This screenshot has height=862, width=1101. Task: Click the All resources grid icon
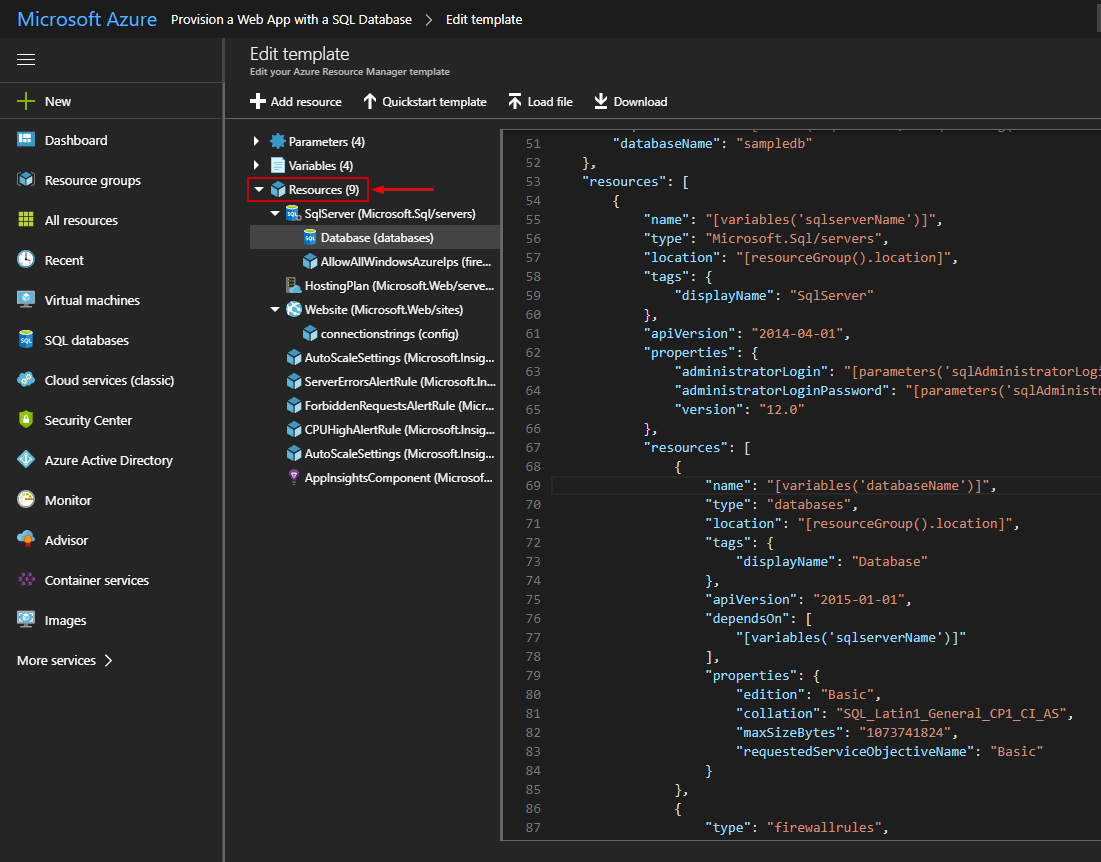[26, 220]
